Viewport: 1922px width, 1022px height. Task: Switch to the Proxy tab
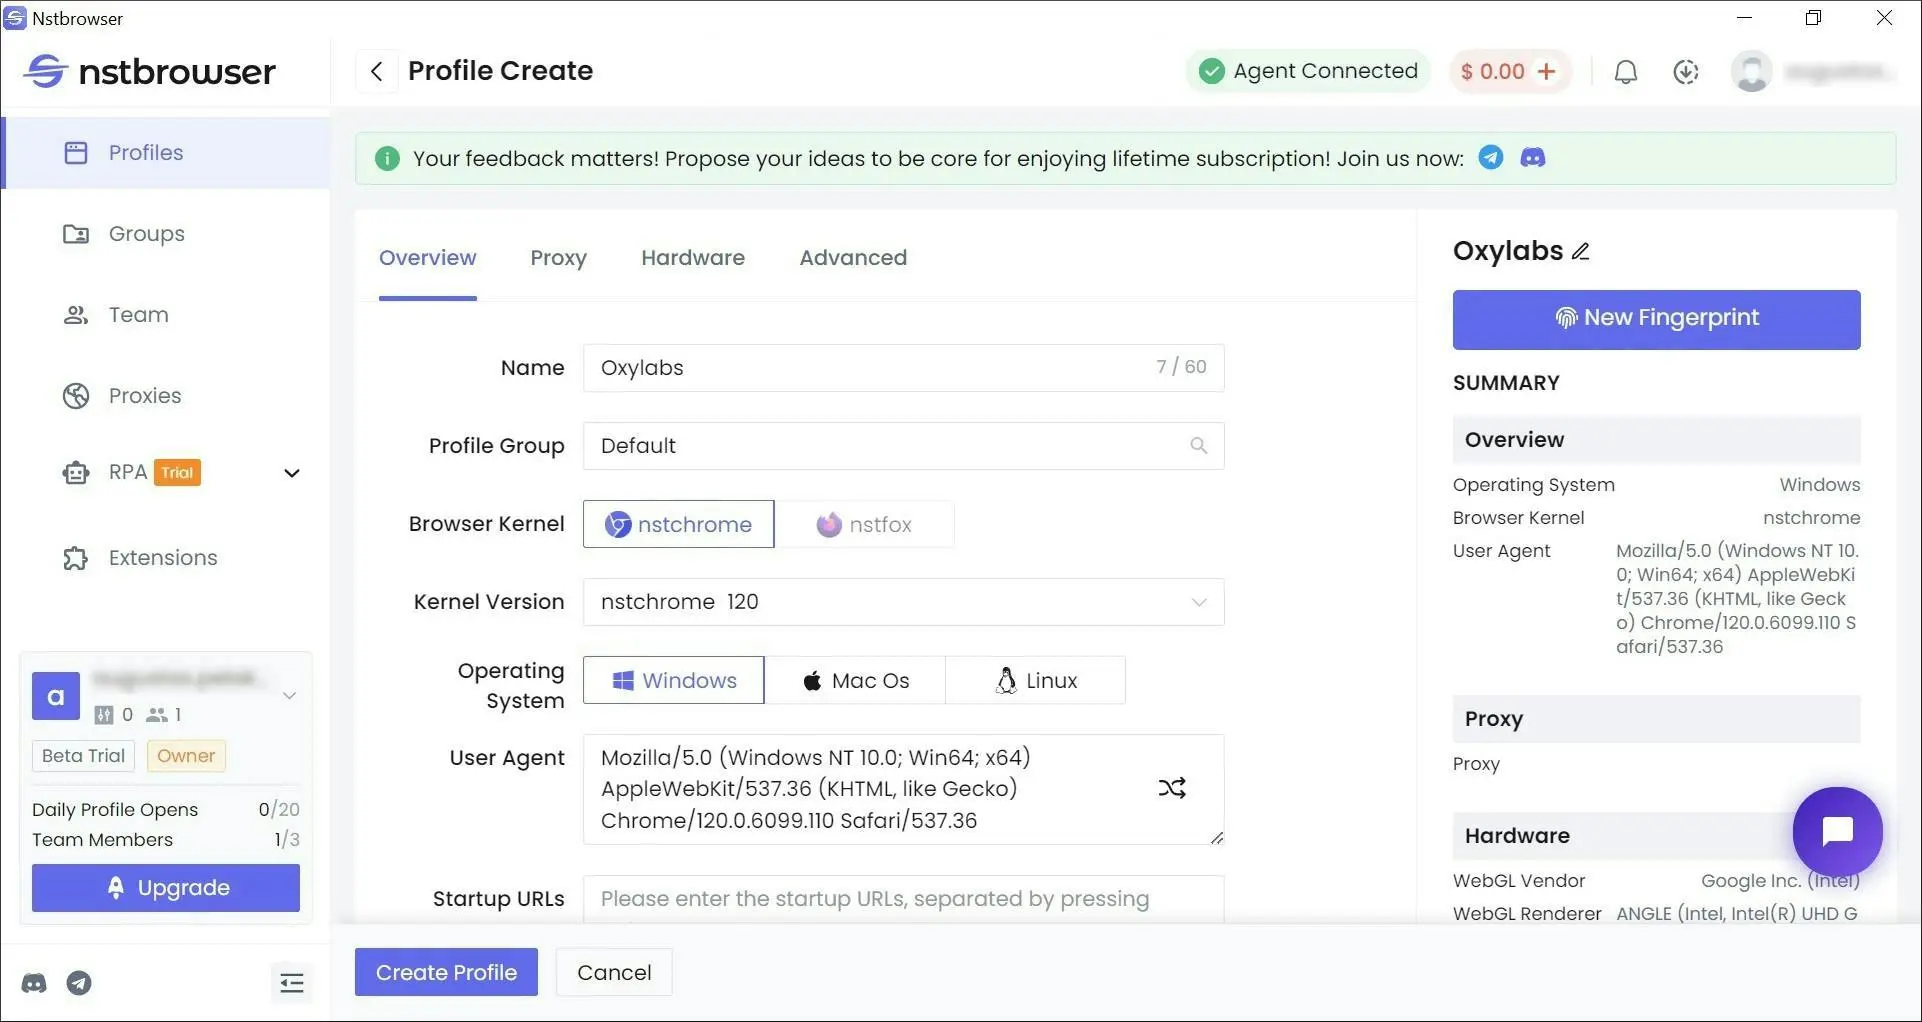click(558, 258)
